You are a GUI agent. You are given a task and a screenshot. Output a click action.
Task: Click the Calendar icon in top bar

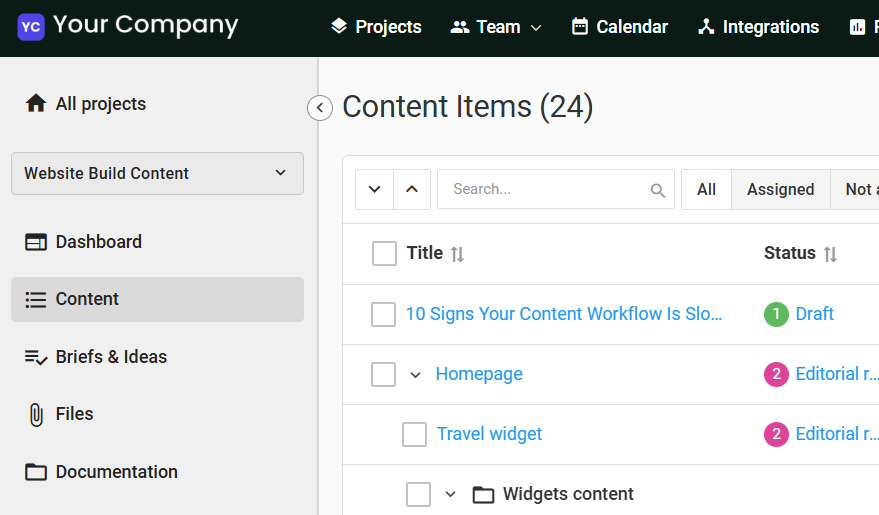pyautogui.click(x=580, y=26)
